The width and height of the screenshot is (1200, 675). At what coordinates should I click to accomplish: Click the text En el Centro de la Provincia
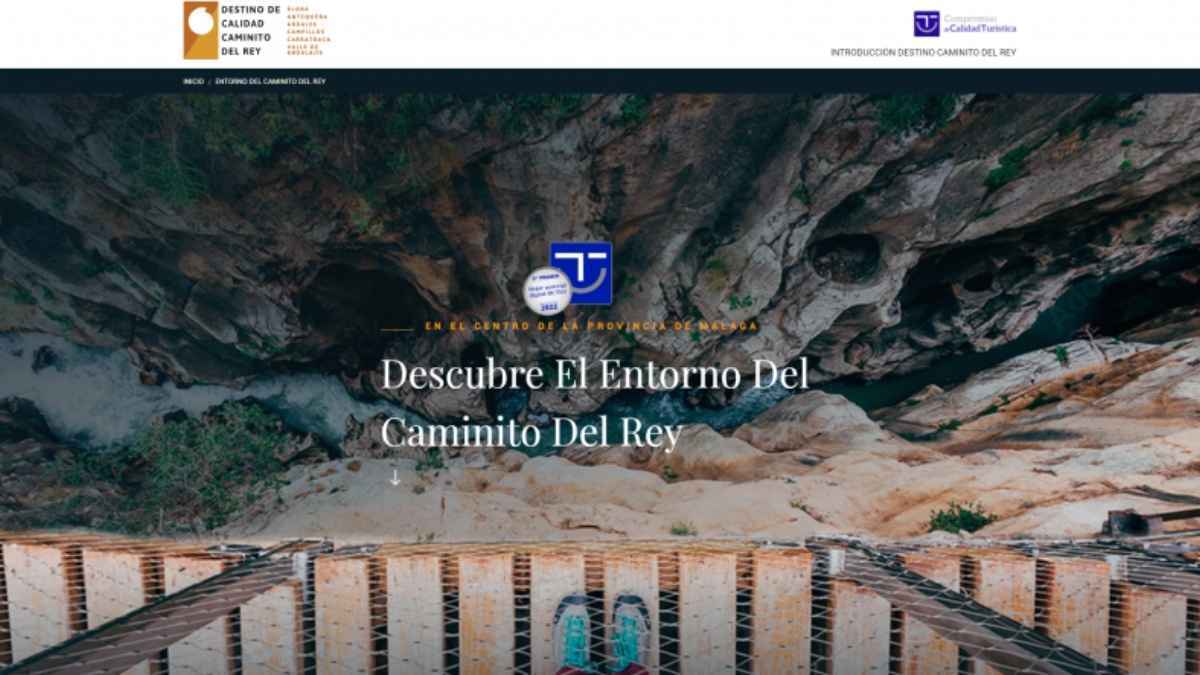pyautogui.click(x=592, y=324)
